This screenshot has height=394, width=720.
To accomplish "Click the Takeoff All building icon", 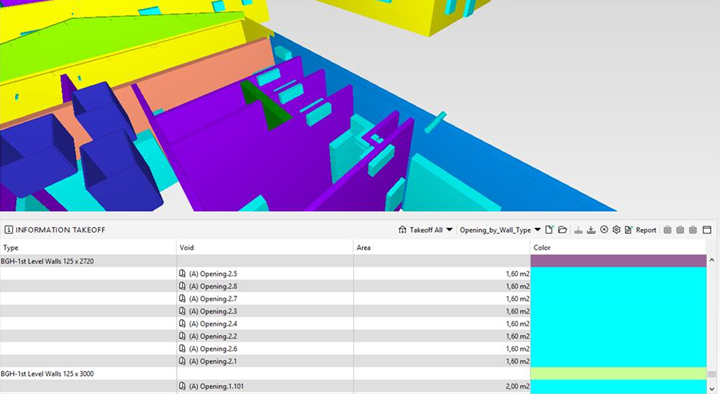I will (403, 230).
